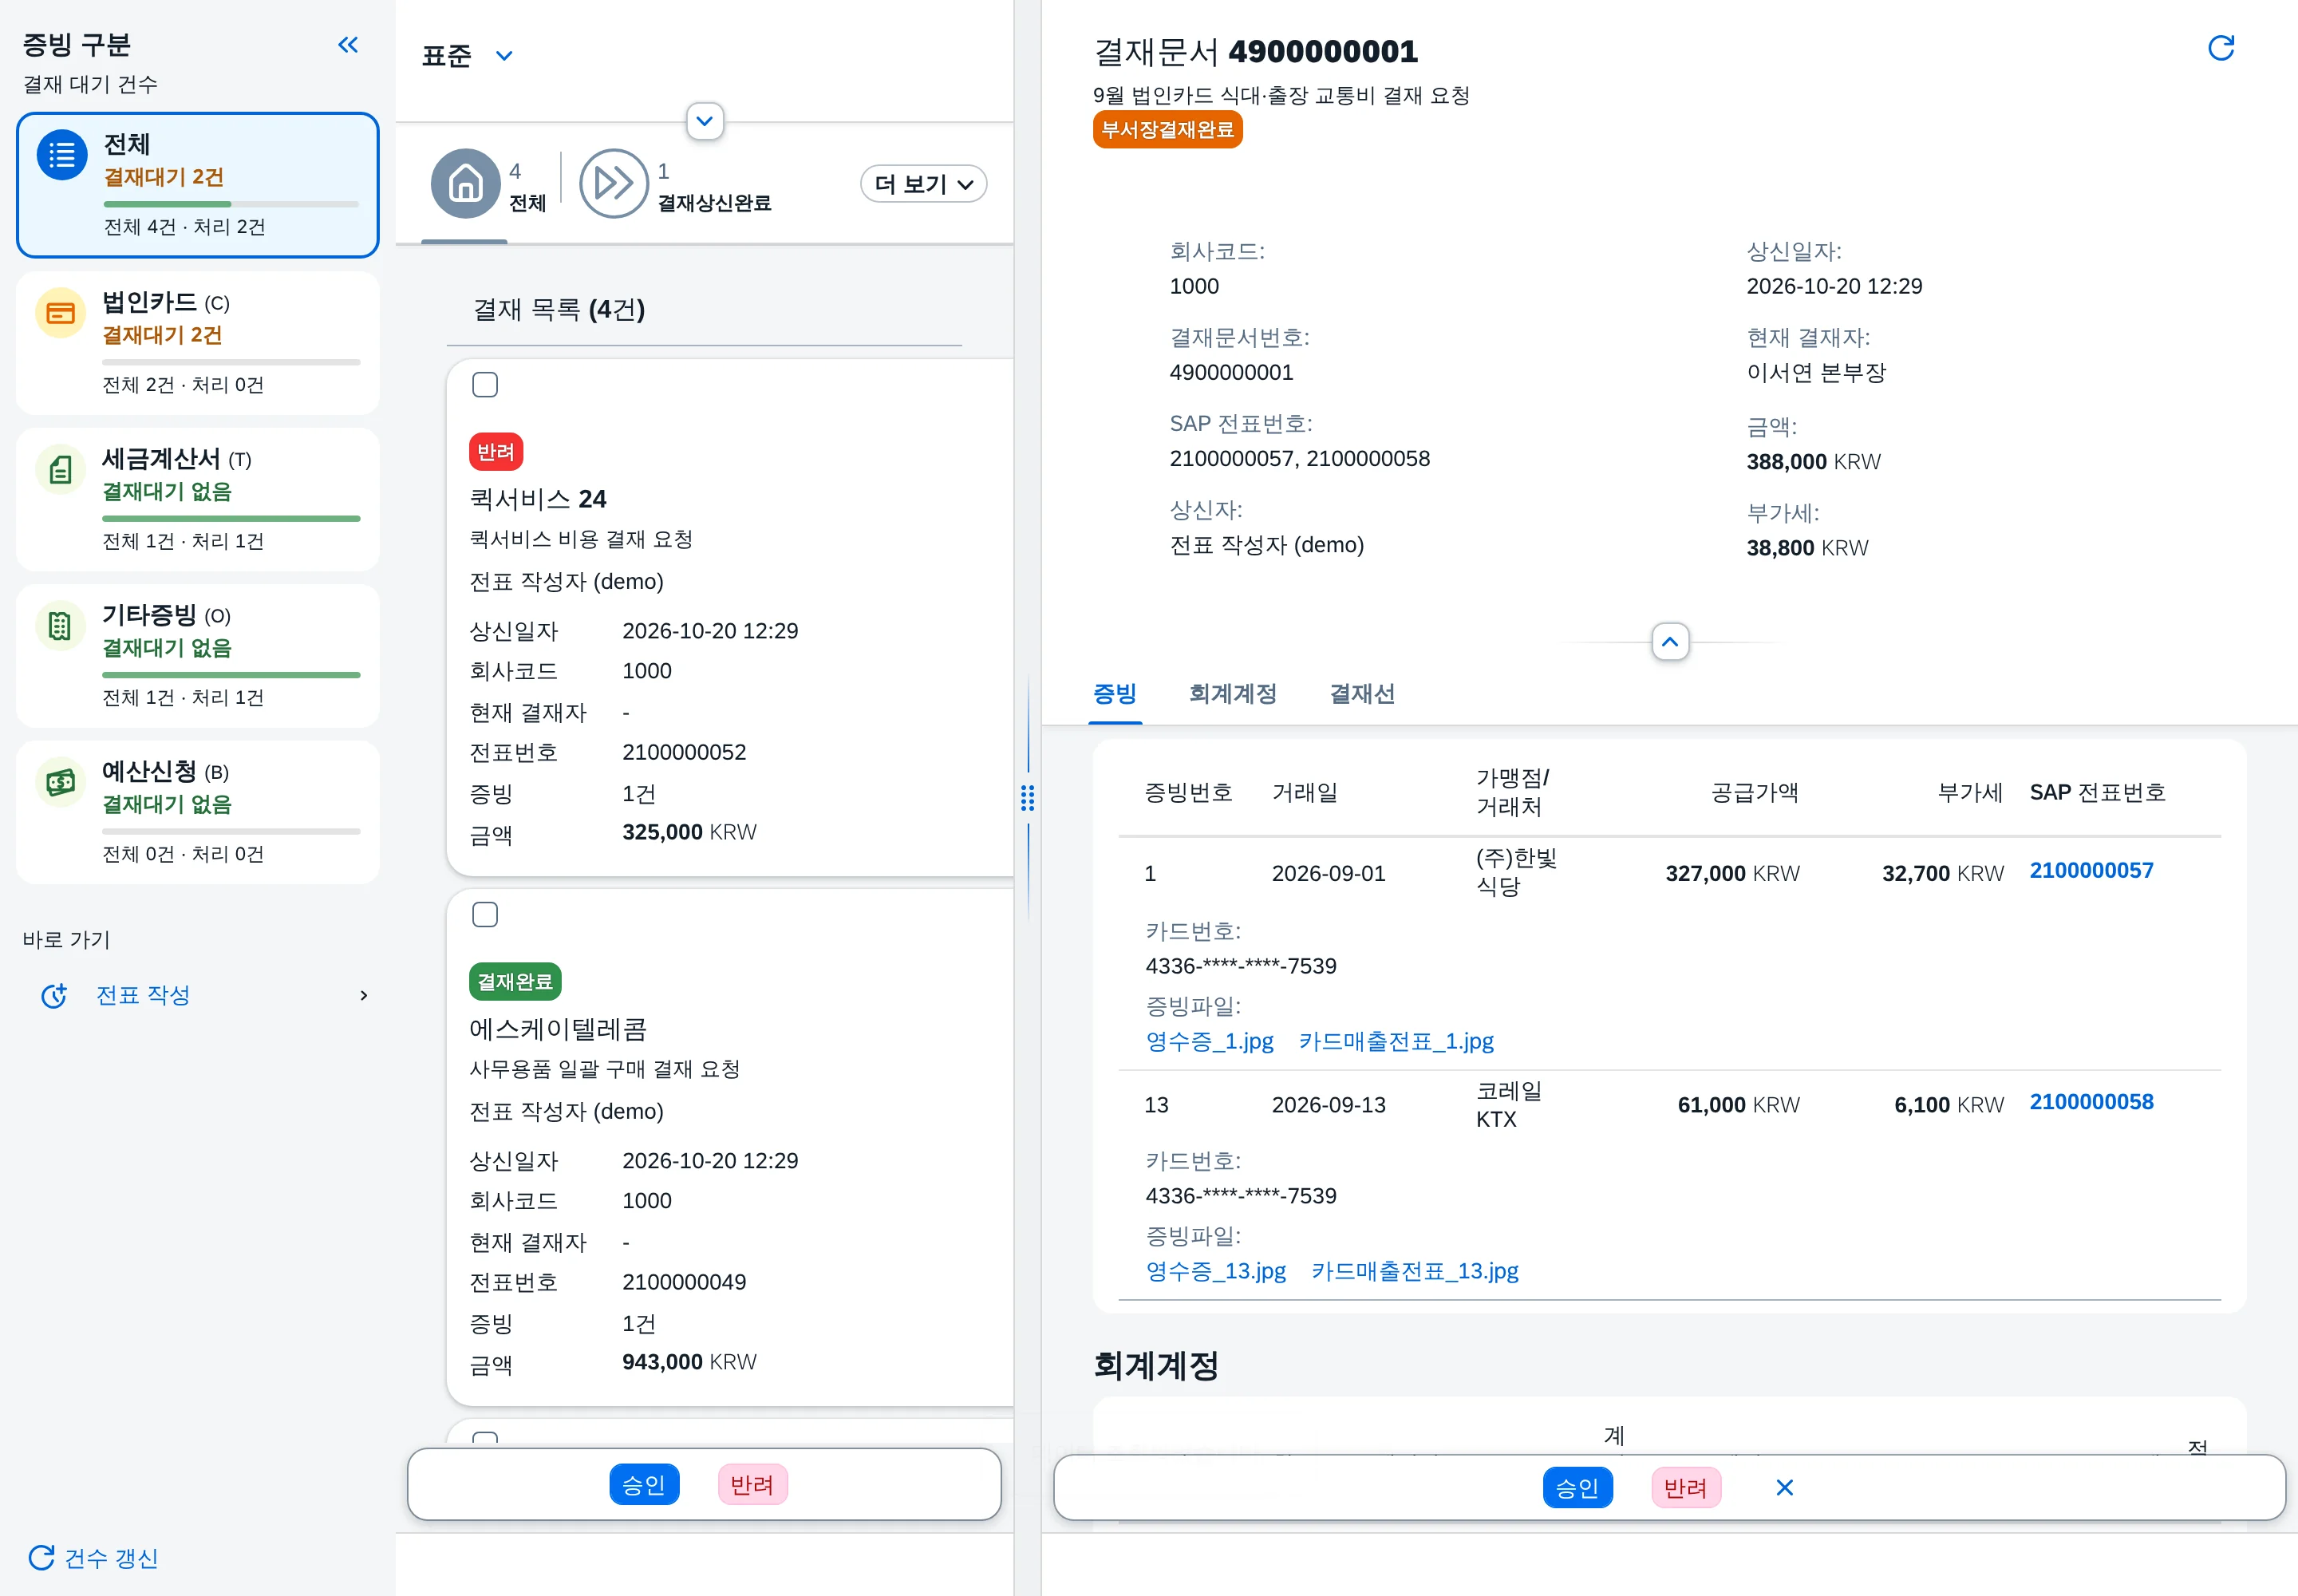The height and width of the screenshot is (1596, 2298).
Task: Open the 표준 view variant dropdown
Action: pyautogui.click(x=505, y=56)
